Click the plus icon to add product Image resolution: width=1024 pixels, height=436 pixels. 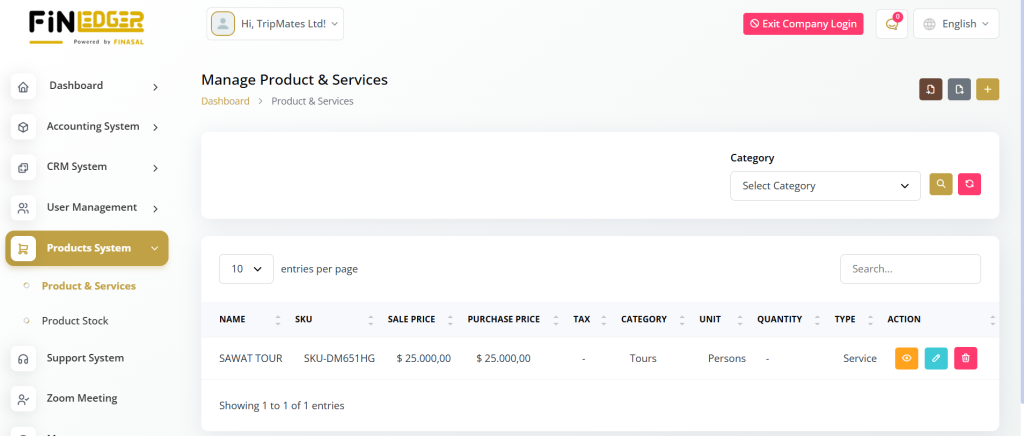987,90
